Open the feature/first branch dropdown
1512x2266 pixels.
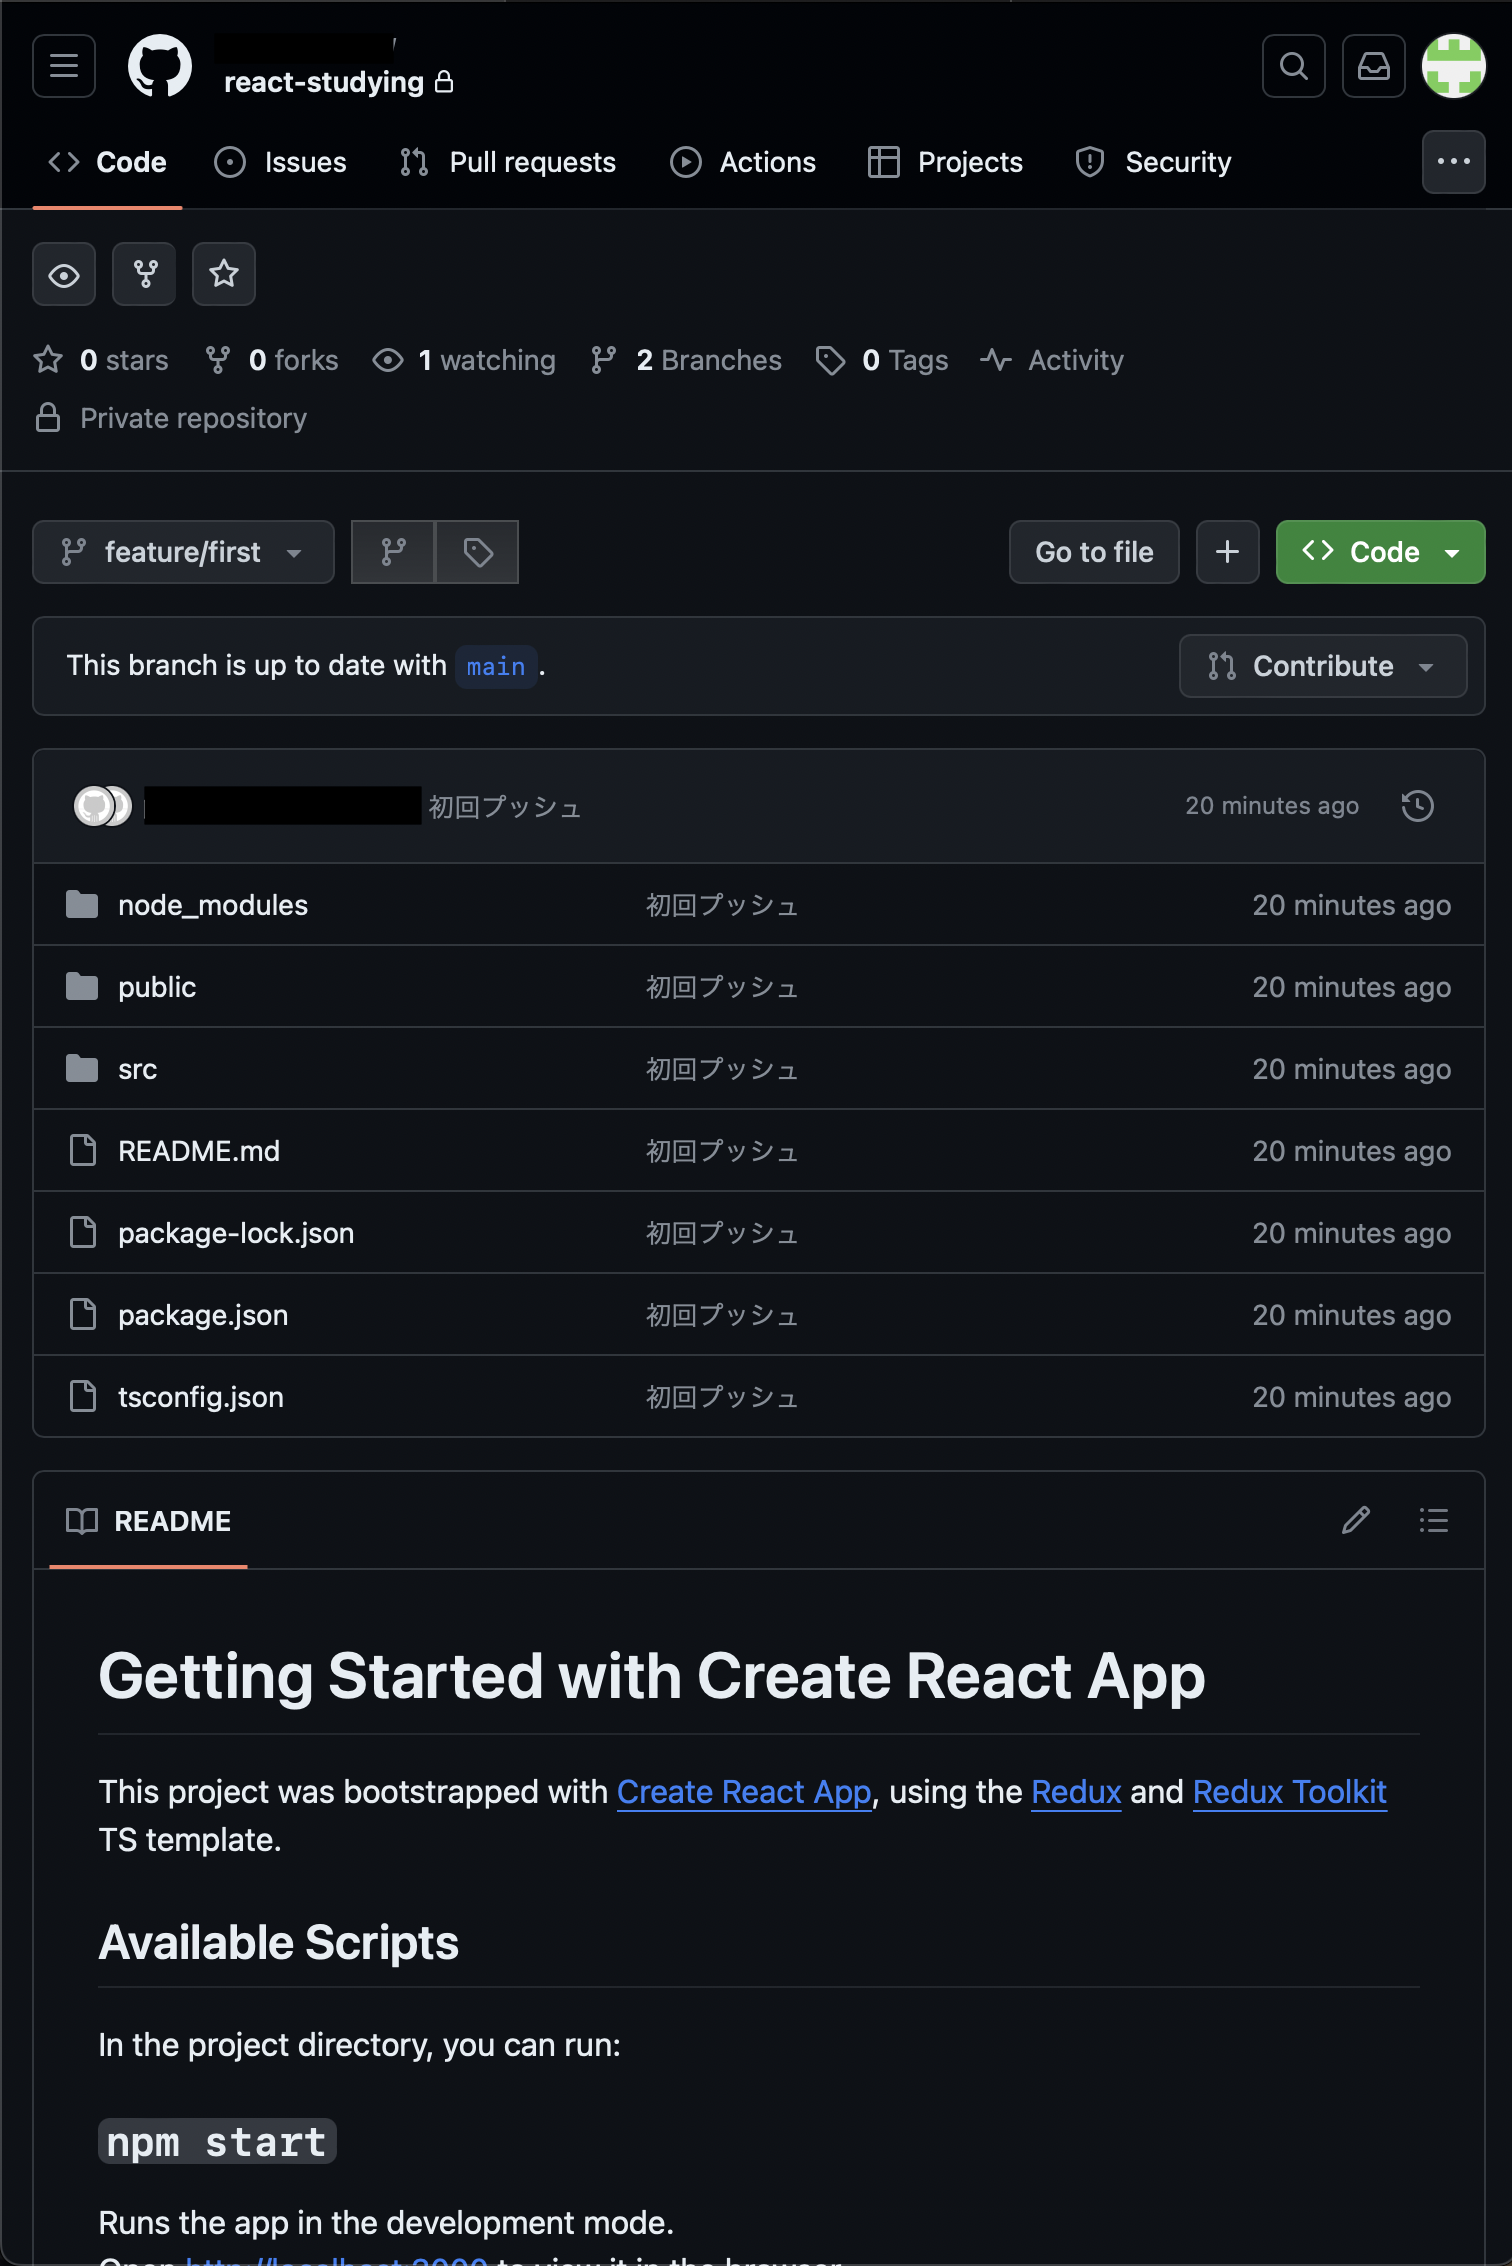(x=183, y=552)
